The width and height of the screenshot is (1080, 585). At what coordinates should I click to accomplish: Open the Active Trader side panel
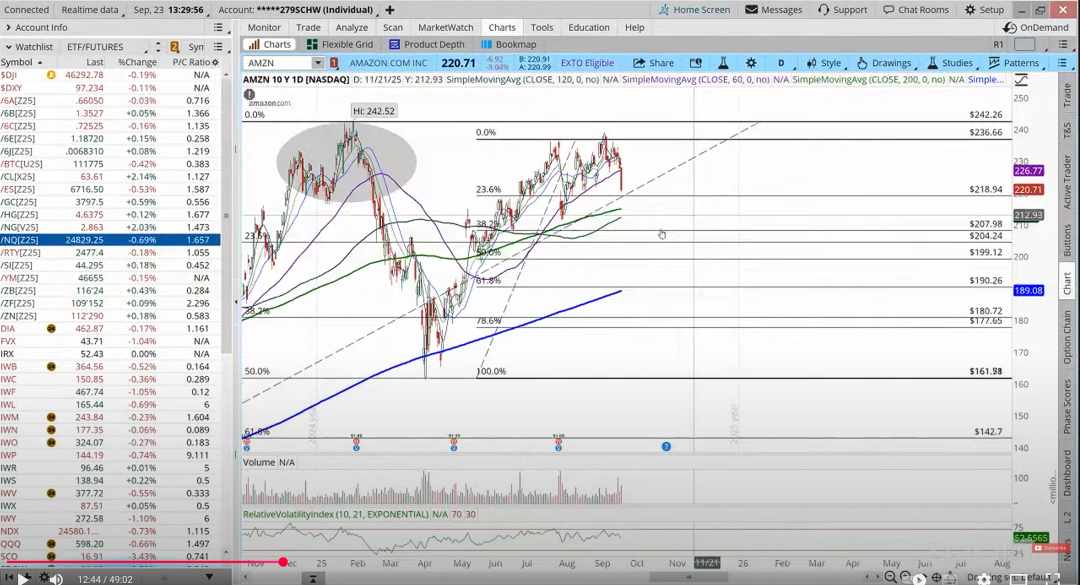[1067, 181]
